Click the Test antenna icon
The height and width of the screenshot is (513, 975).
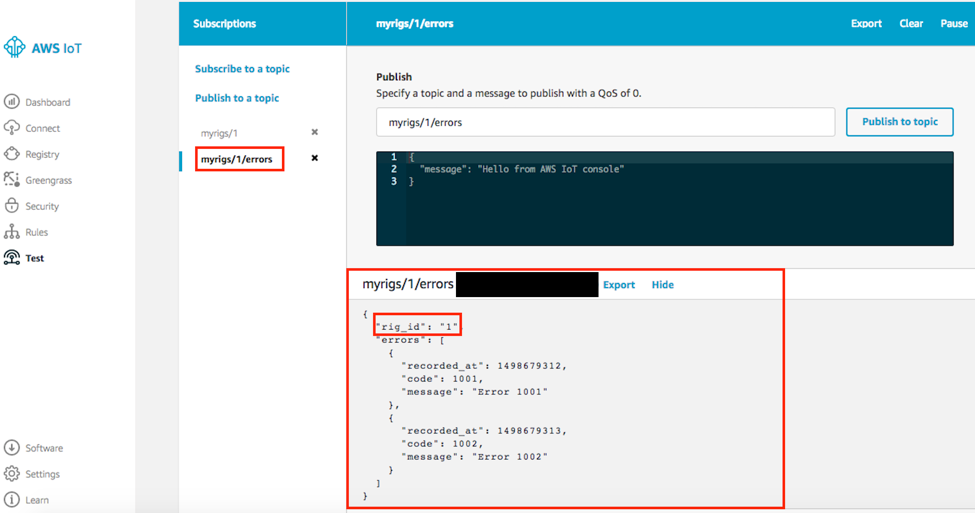(11, 257)
